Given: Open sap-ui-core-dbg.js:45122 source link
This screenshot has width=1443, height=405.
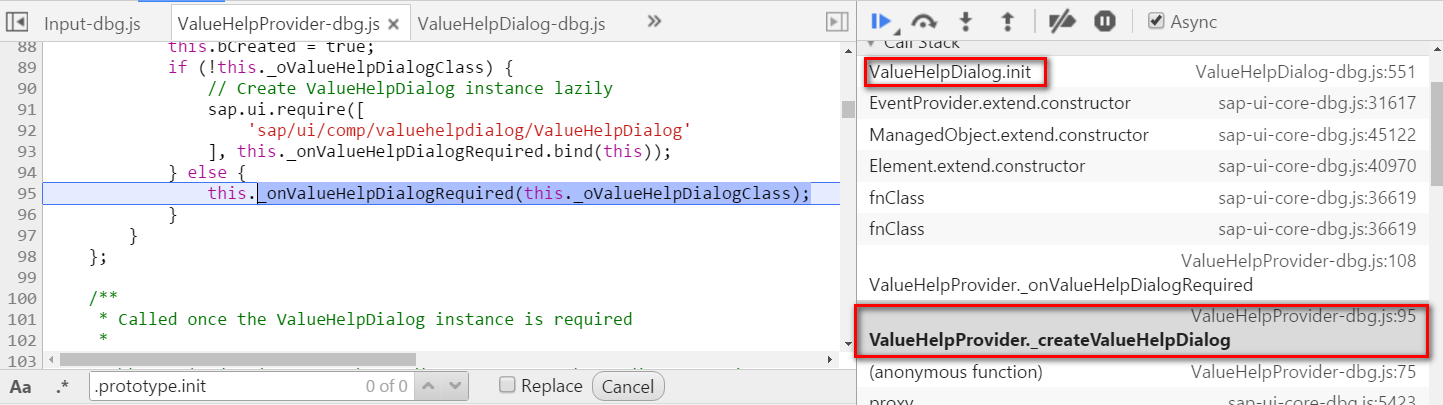Looking at the screenshot, I should pos(1317,135).
